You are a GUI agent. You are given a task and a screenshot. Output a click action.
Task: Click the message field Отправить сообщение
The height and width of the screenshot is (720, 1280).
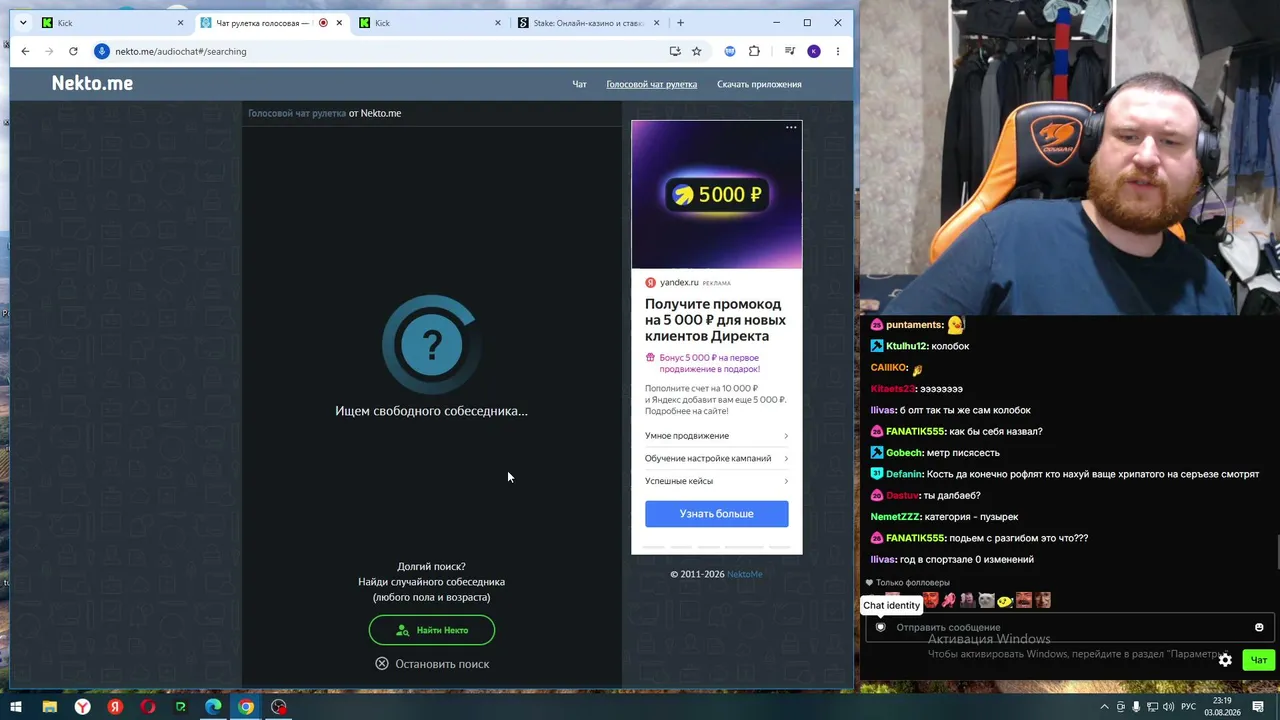pos(1070,627)
